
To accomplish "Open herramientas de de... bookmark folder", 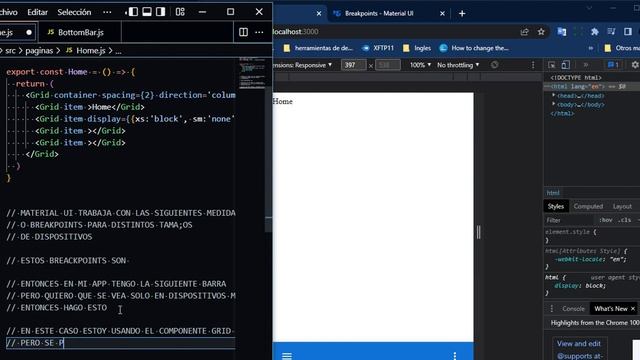I will point(318,48).
